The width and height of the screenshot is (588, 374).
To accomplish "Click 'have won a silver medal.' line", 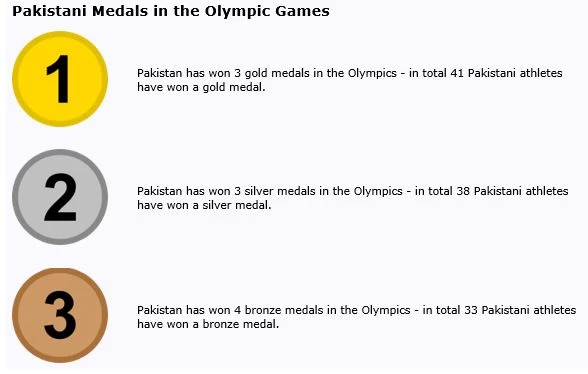I will (204, 205).
